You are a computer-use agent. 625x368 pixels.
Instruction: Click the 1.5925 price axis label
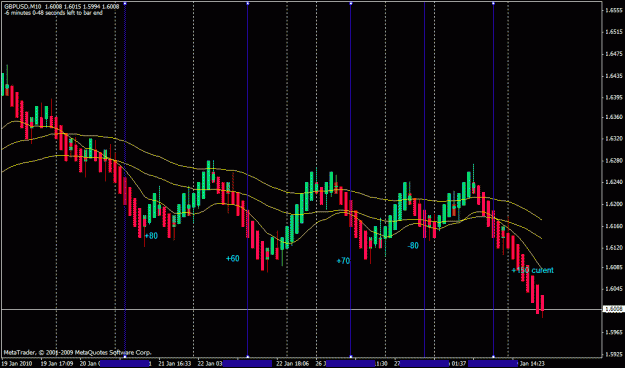[x=614, y=354]
